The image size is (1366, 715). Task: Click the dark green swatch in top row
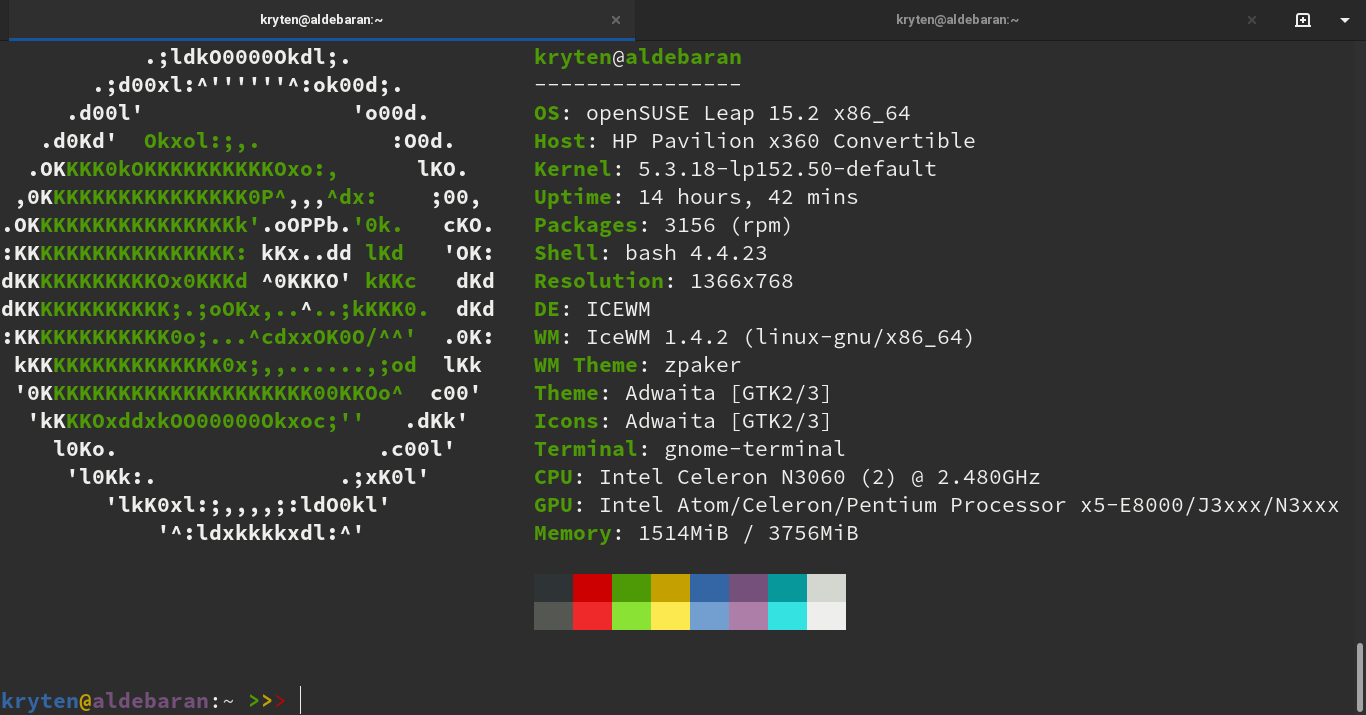tap(631, 588)
